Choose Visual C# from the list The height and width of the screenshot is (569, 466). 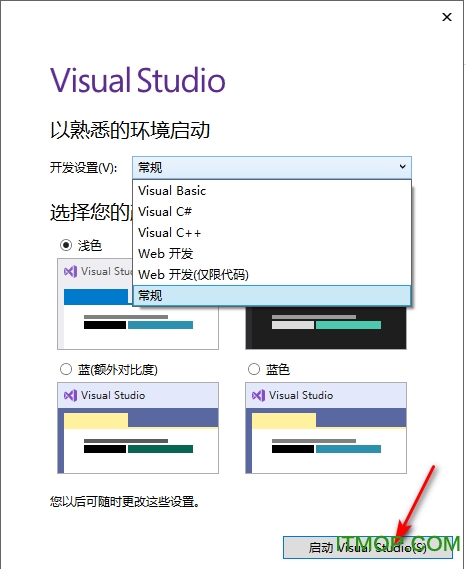[272, 212]
